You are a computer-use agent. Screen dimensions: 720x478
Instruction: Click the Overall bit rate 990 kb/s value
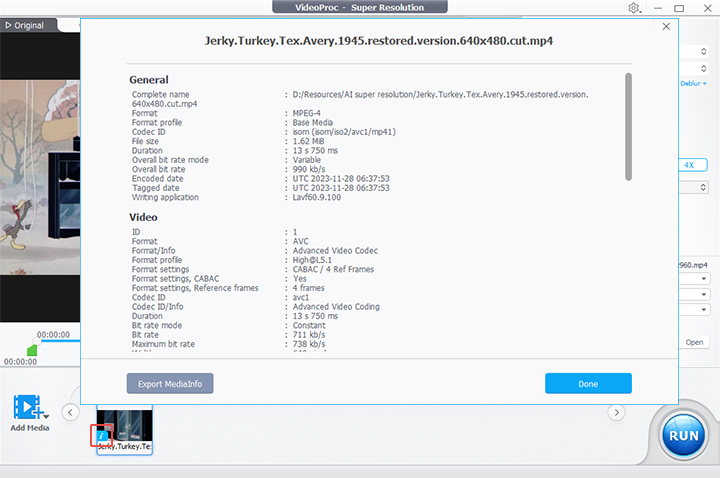point(309,169)
